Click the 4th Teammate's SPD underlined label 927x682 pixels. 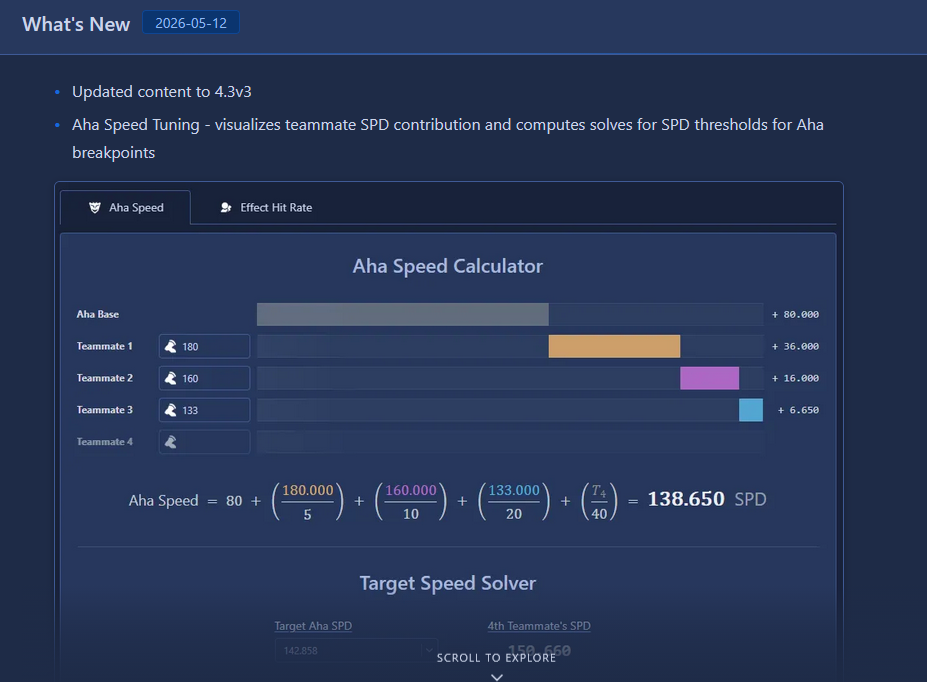point(539,626)
